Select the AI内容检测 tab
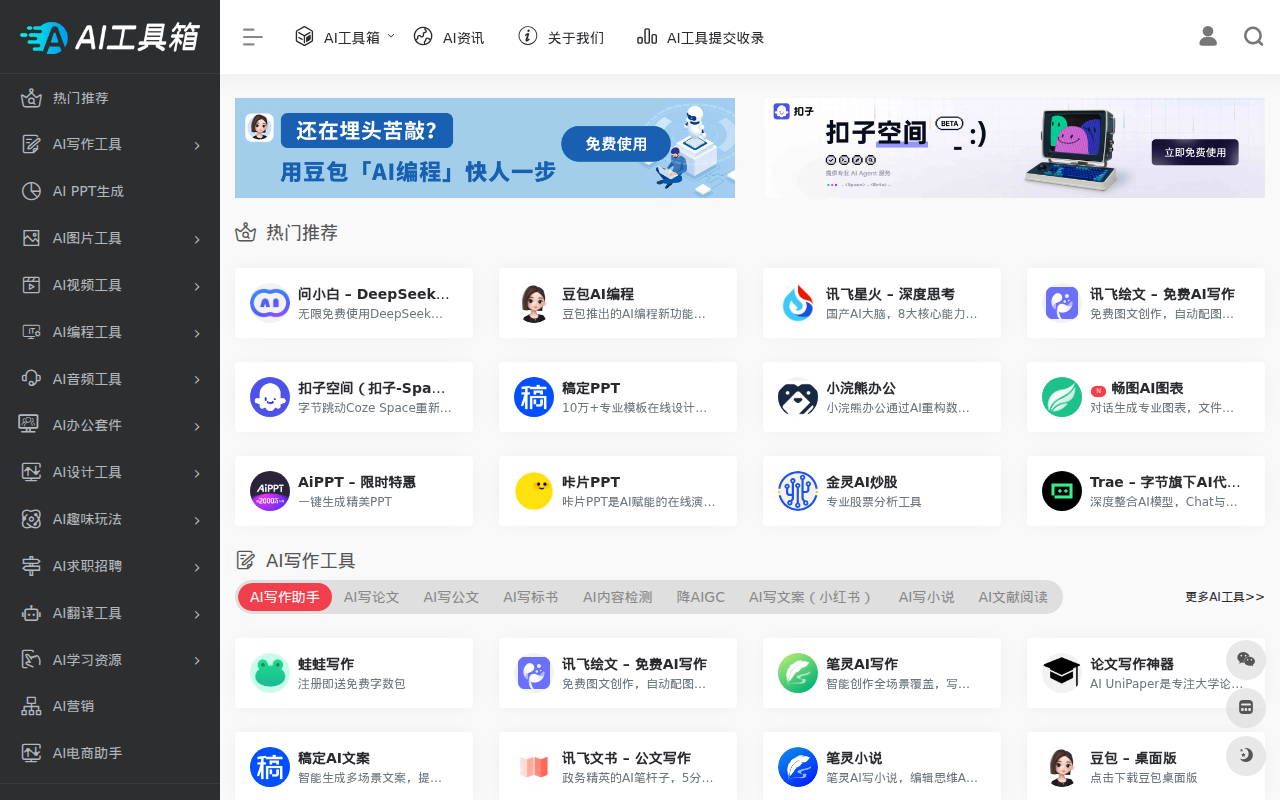The height and width of the screenshot is (800, 1280). click(618, 597)
